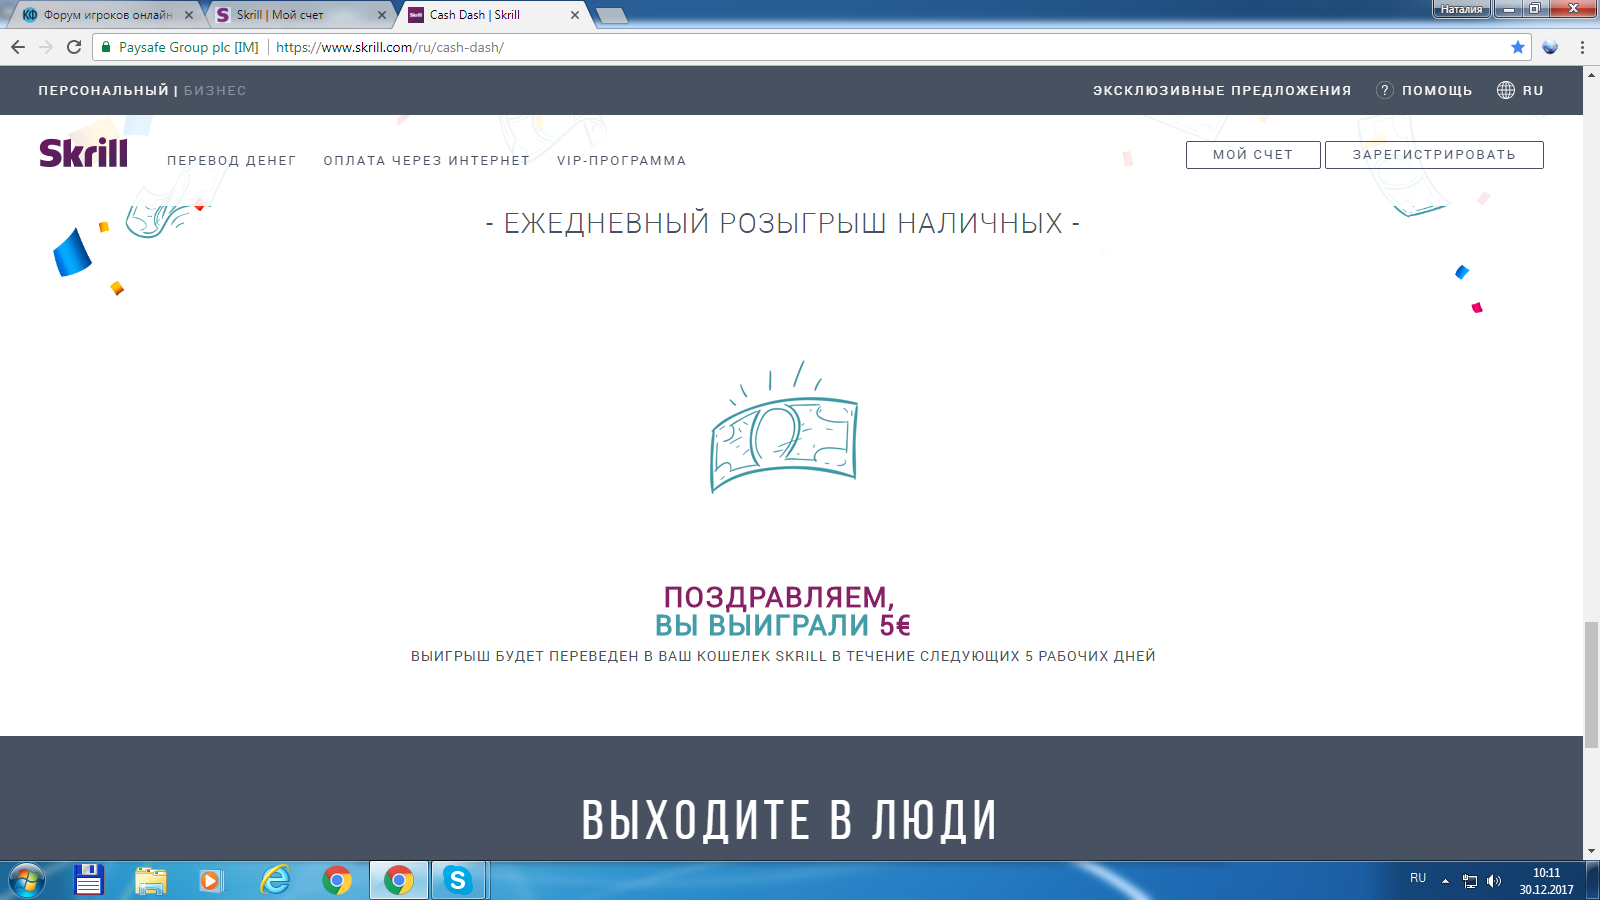
Task: Click the МОЙ СЧЕТ button
Action: tap(1252, 155)
